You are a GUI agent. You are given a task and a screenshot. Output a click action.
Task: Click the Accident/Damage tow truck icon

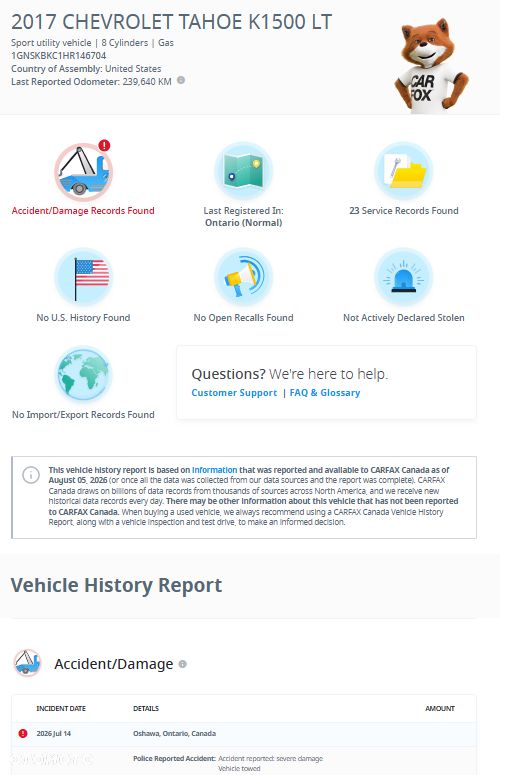pos(83,172)
